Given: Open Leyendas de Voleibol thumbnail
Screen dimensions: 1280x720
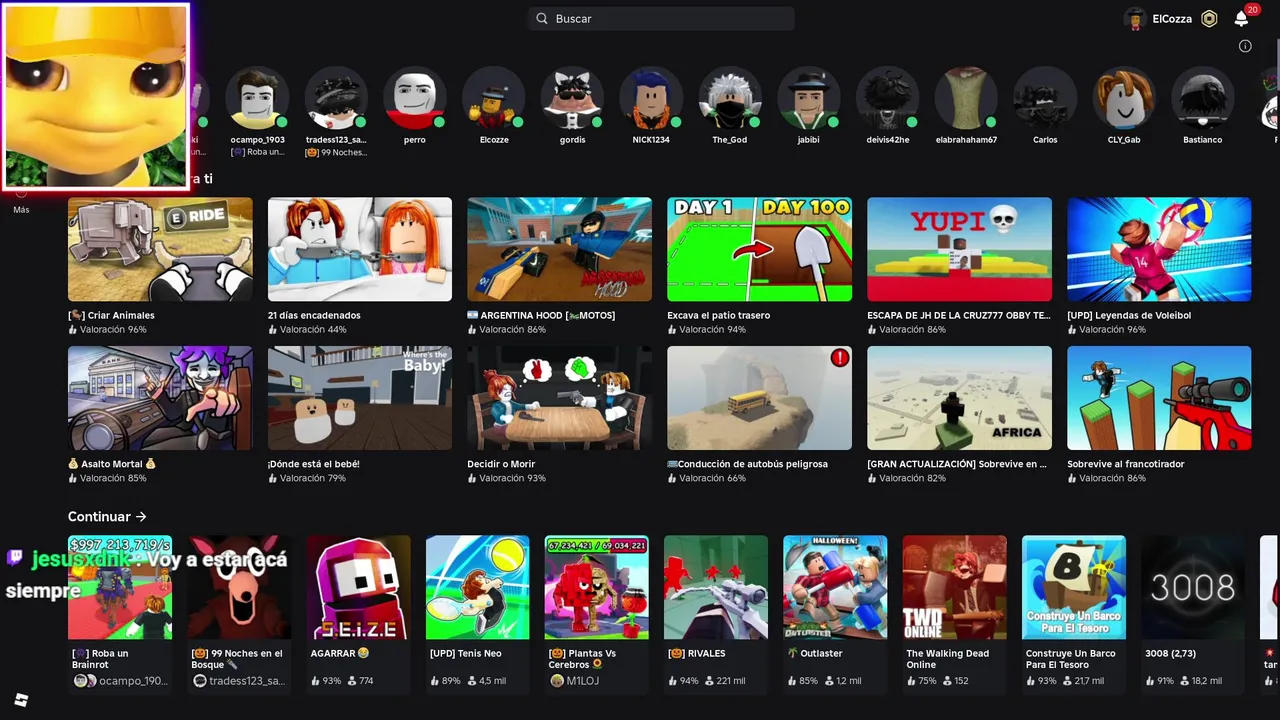Looking at the screenshot, I should 1159,249.
